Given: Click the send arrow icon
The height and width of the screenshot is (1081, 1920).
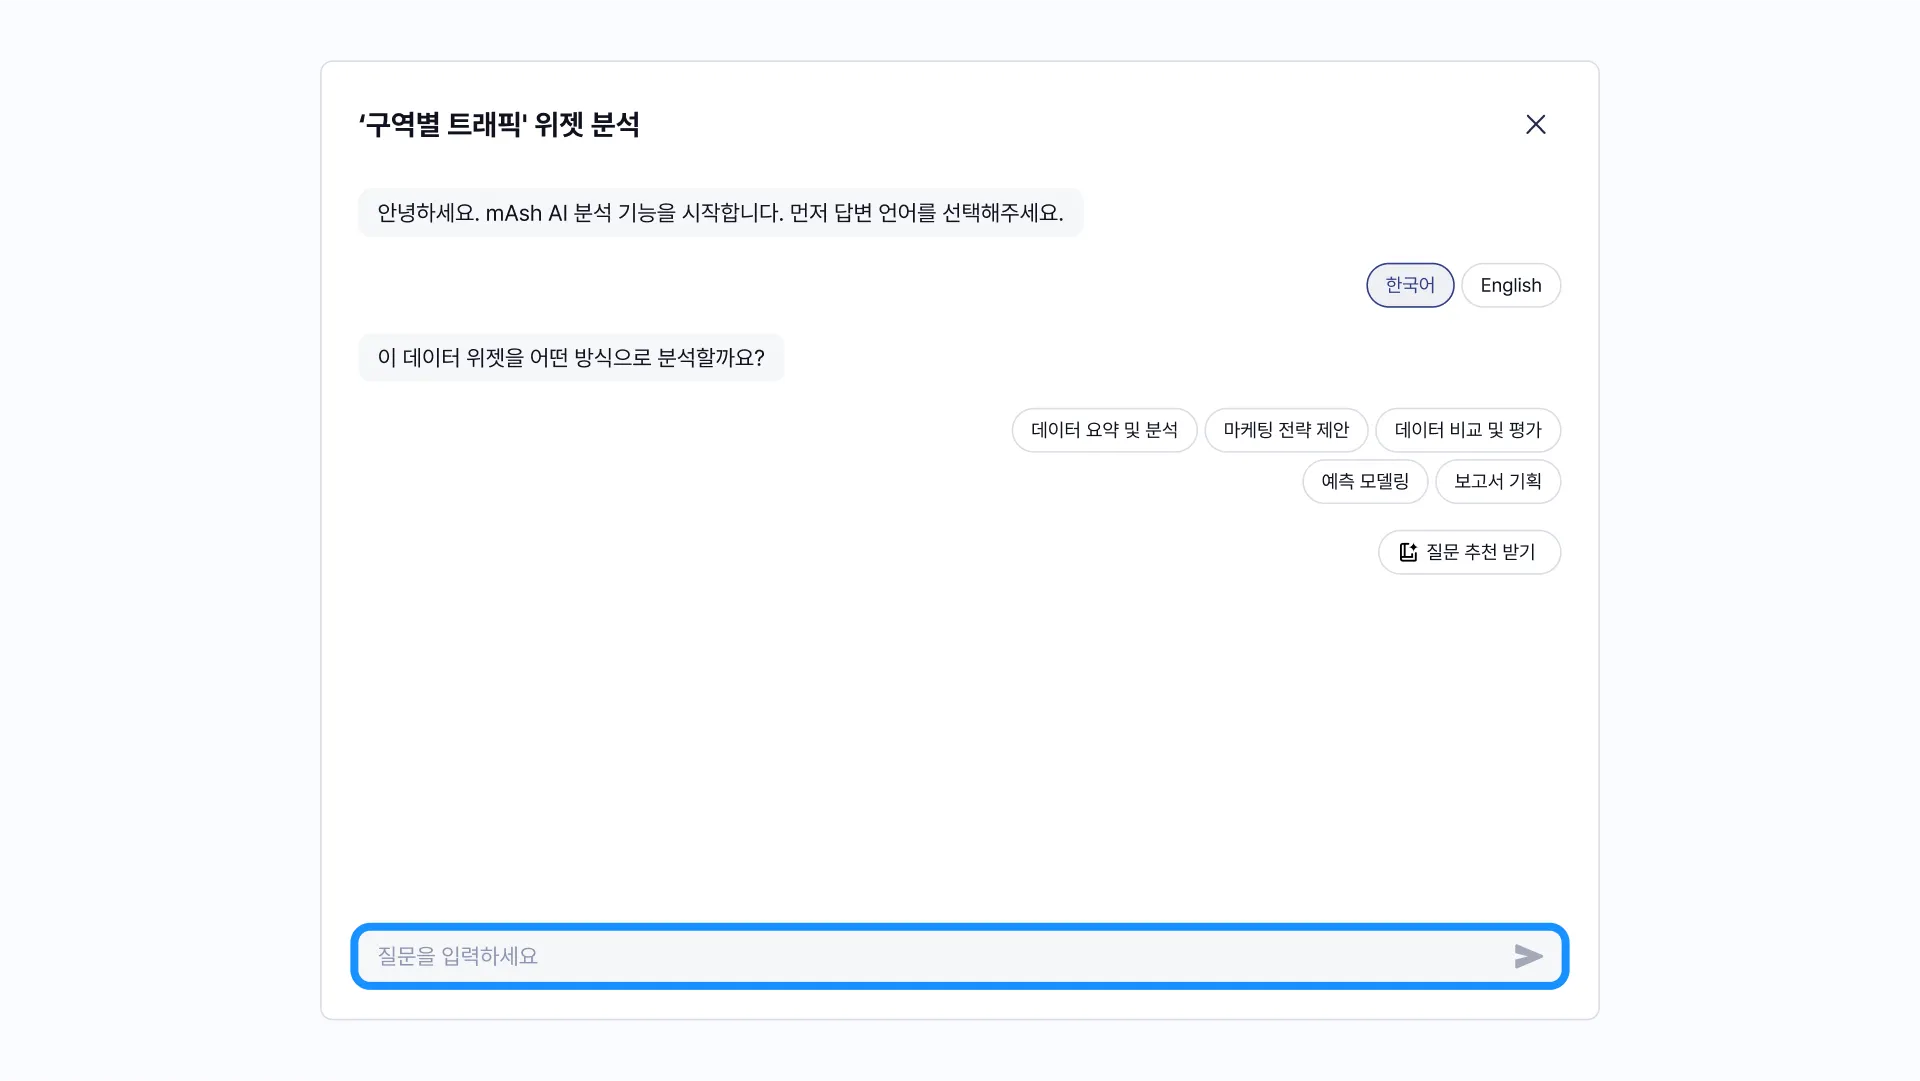Looking at the screenshot, I should (x=1528, y=956).
